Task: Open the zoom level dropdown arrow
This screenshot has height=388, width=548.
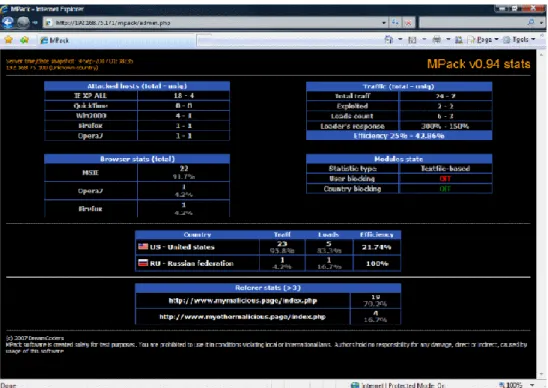Action: coord(532,385)
